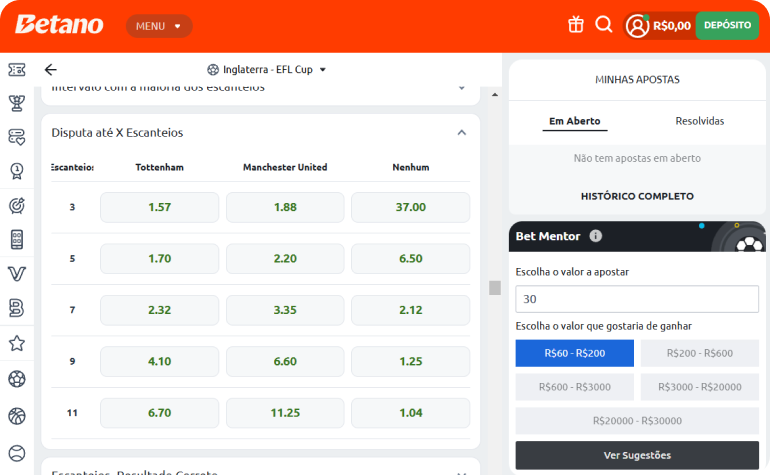Image resolution: width=770 pixels, height=475 pixels.
Task: Click the Tottenham column header
Action: (x=160, y=168)
